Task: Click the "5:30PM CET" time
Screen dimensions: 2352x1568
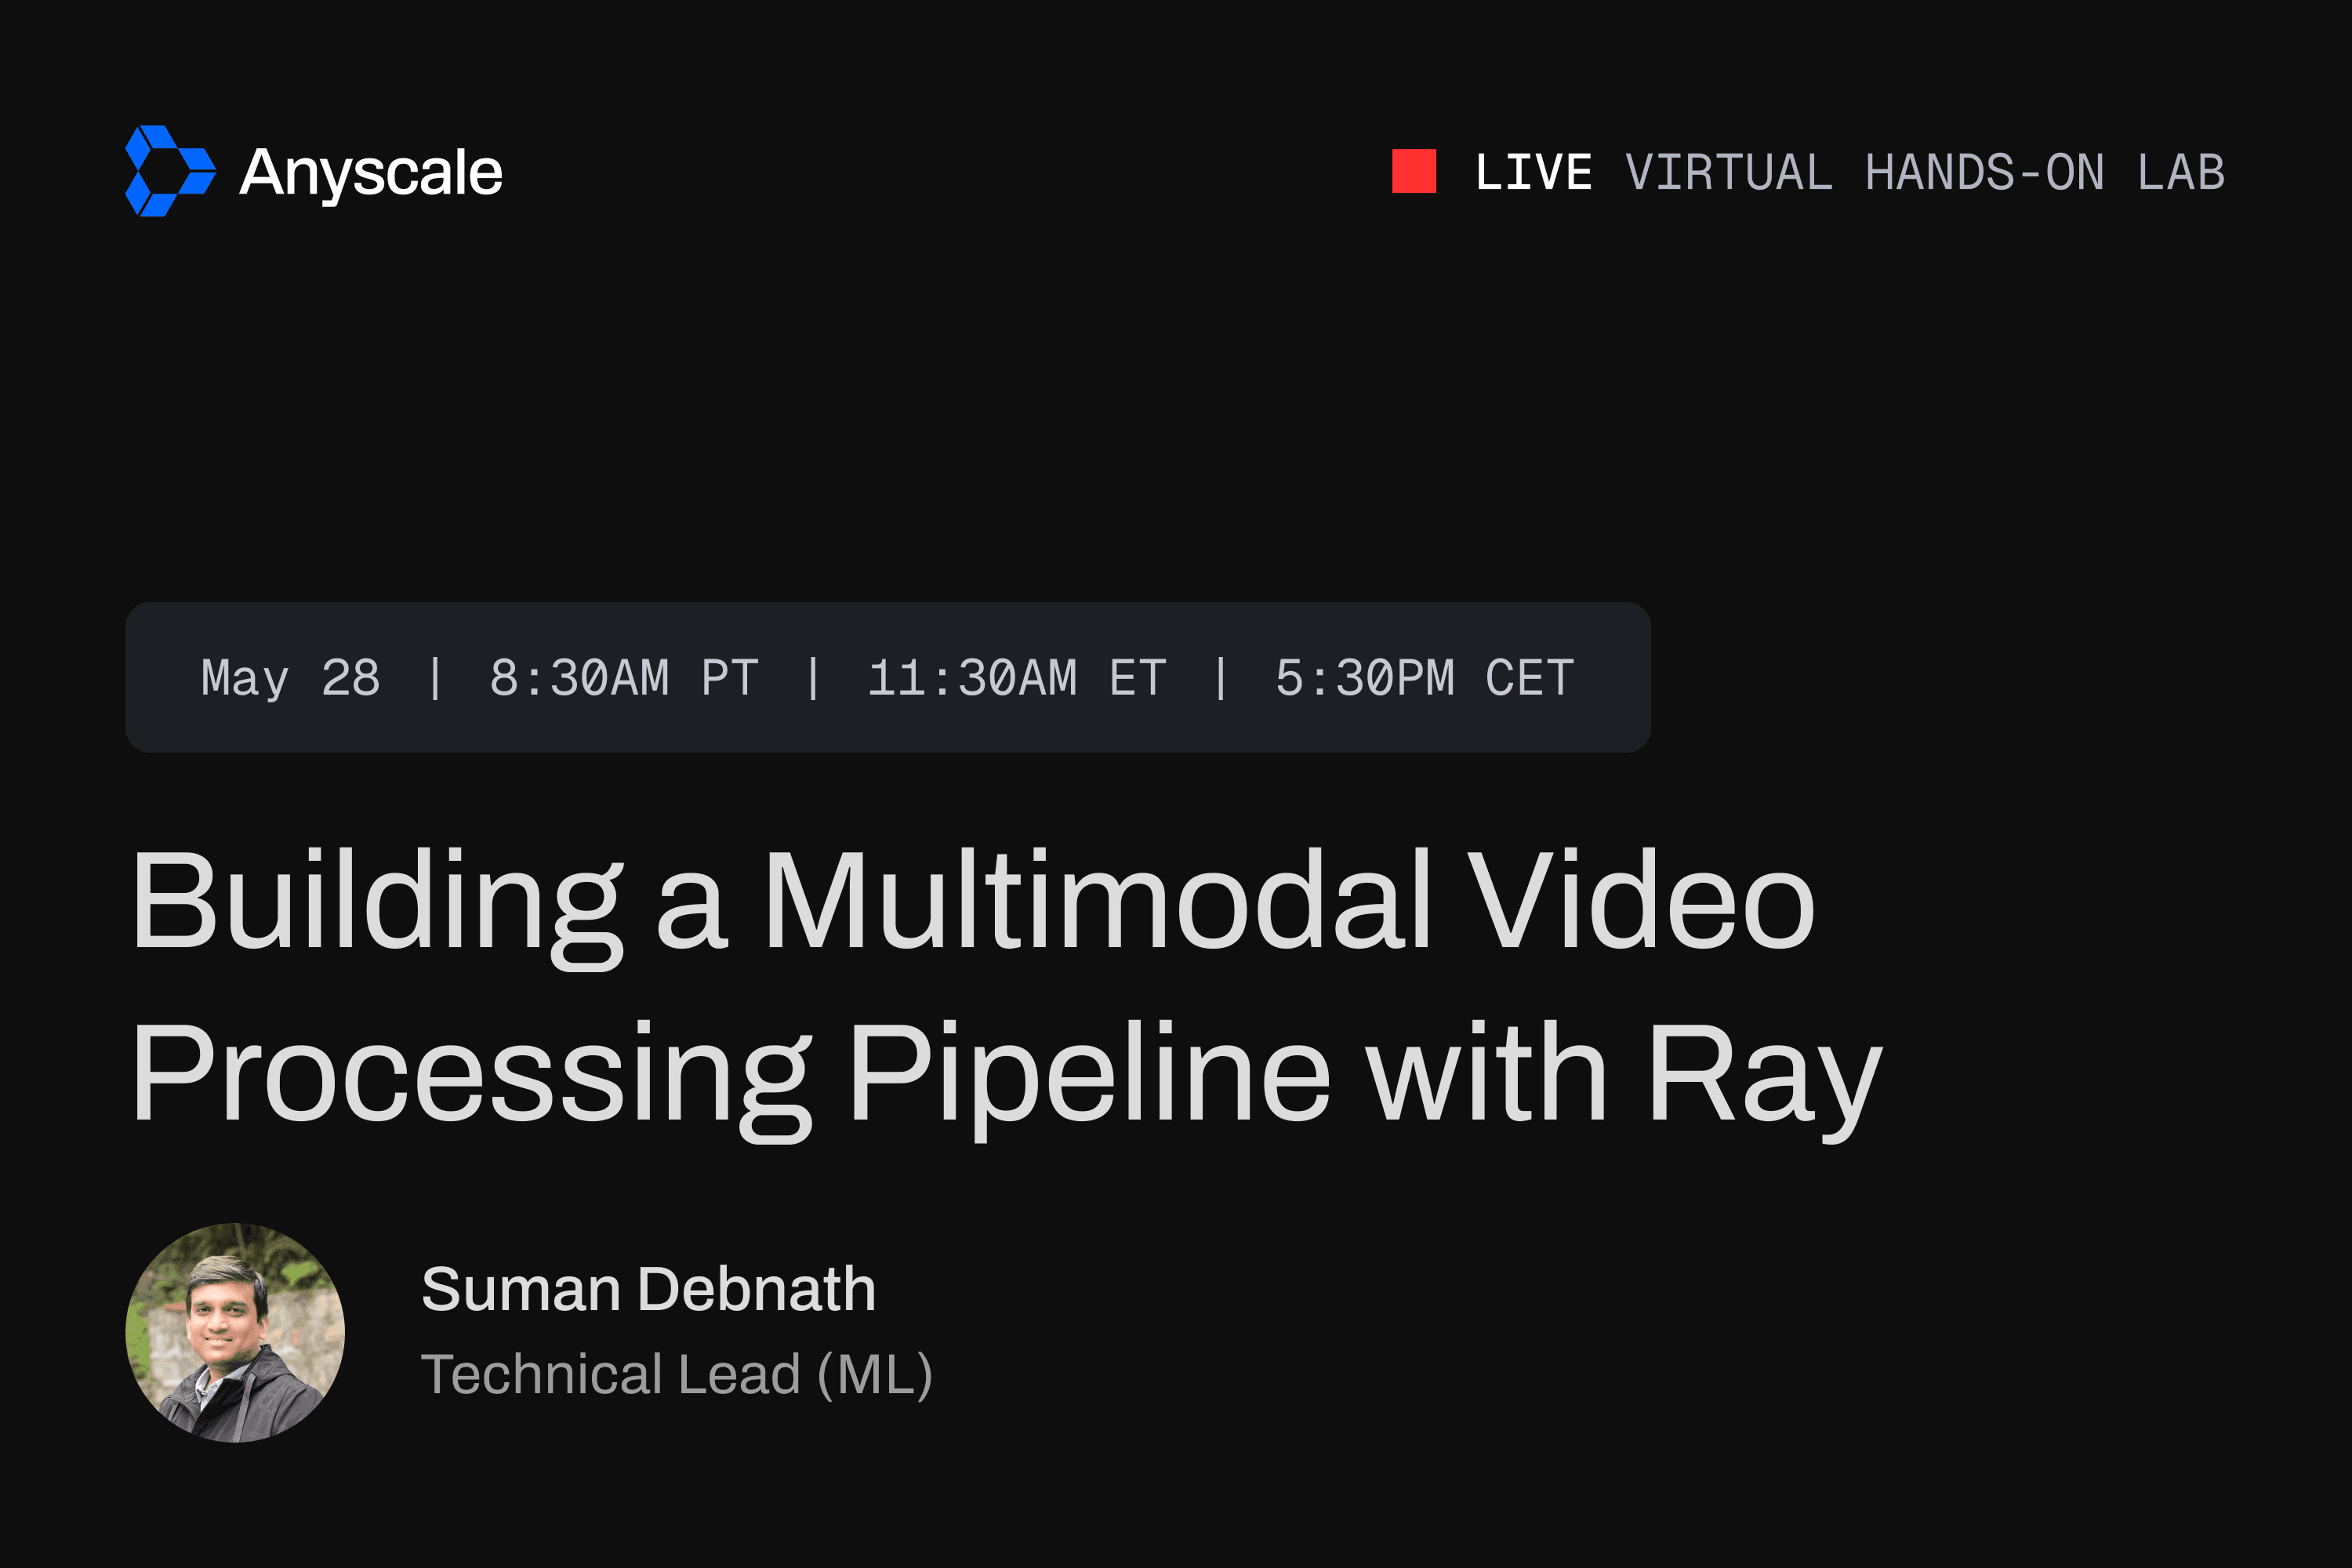Action: (x=1425, y=678)
